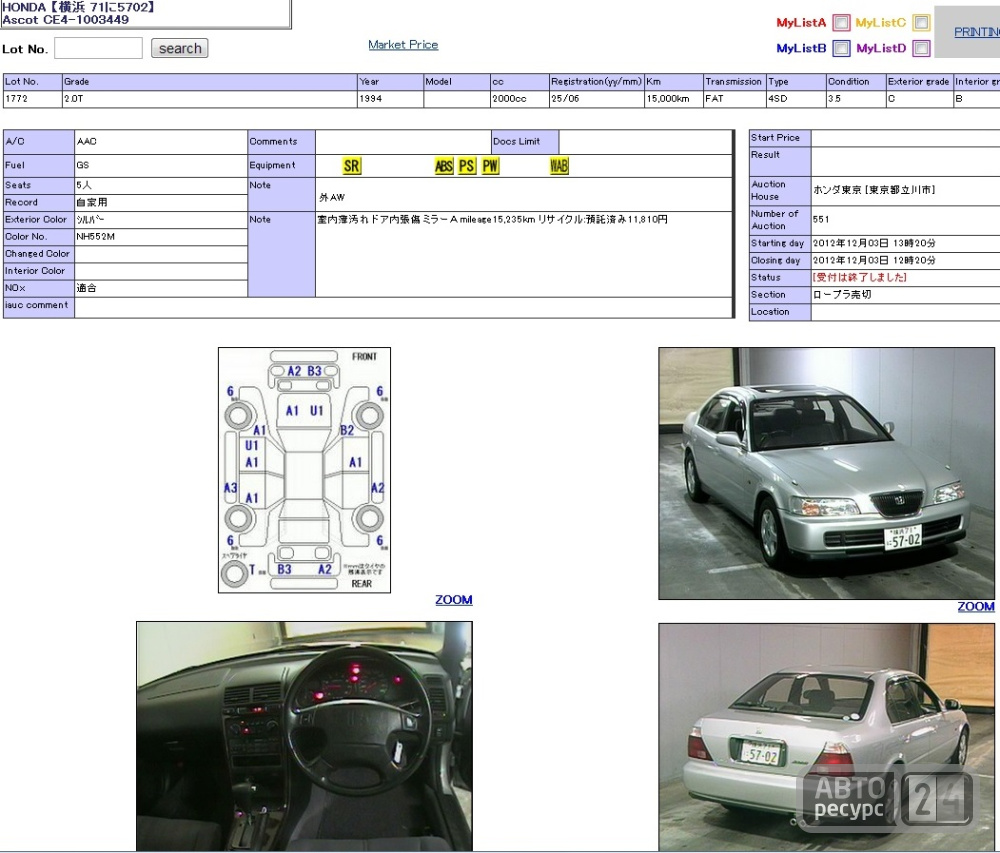
Task: Click the MyListD label
Action: point(881,48)
